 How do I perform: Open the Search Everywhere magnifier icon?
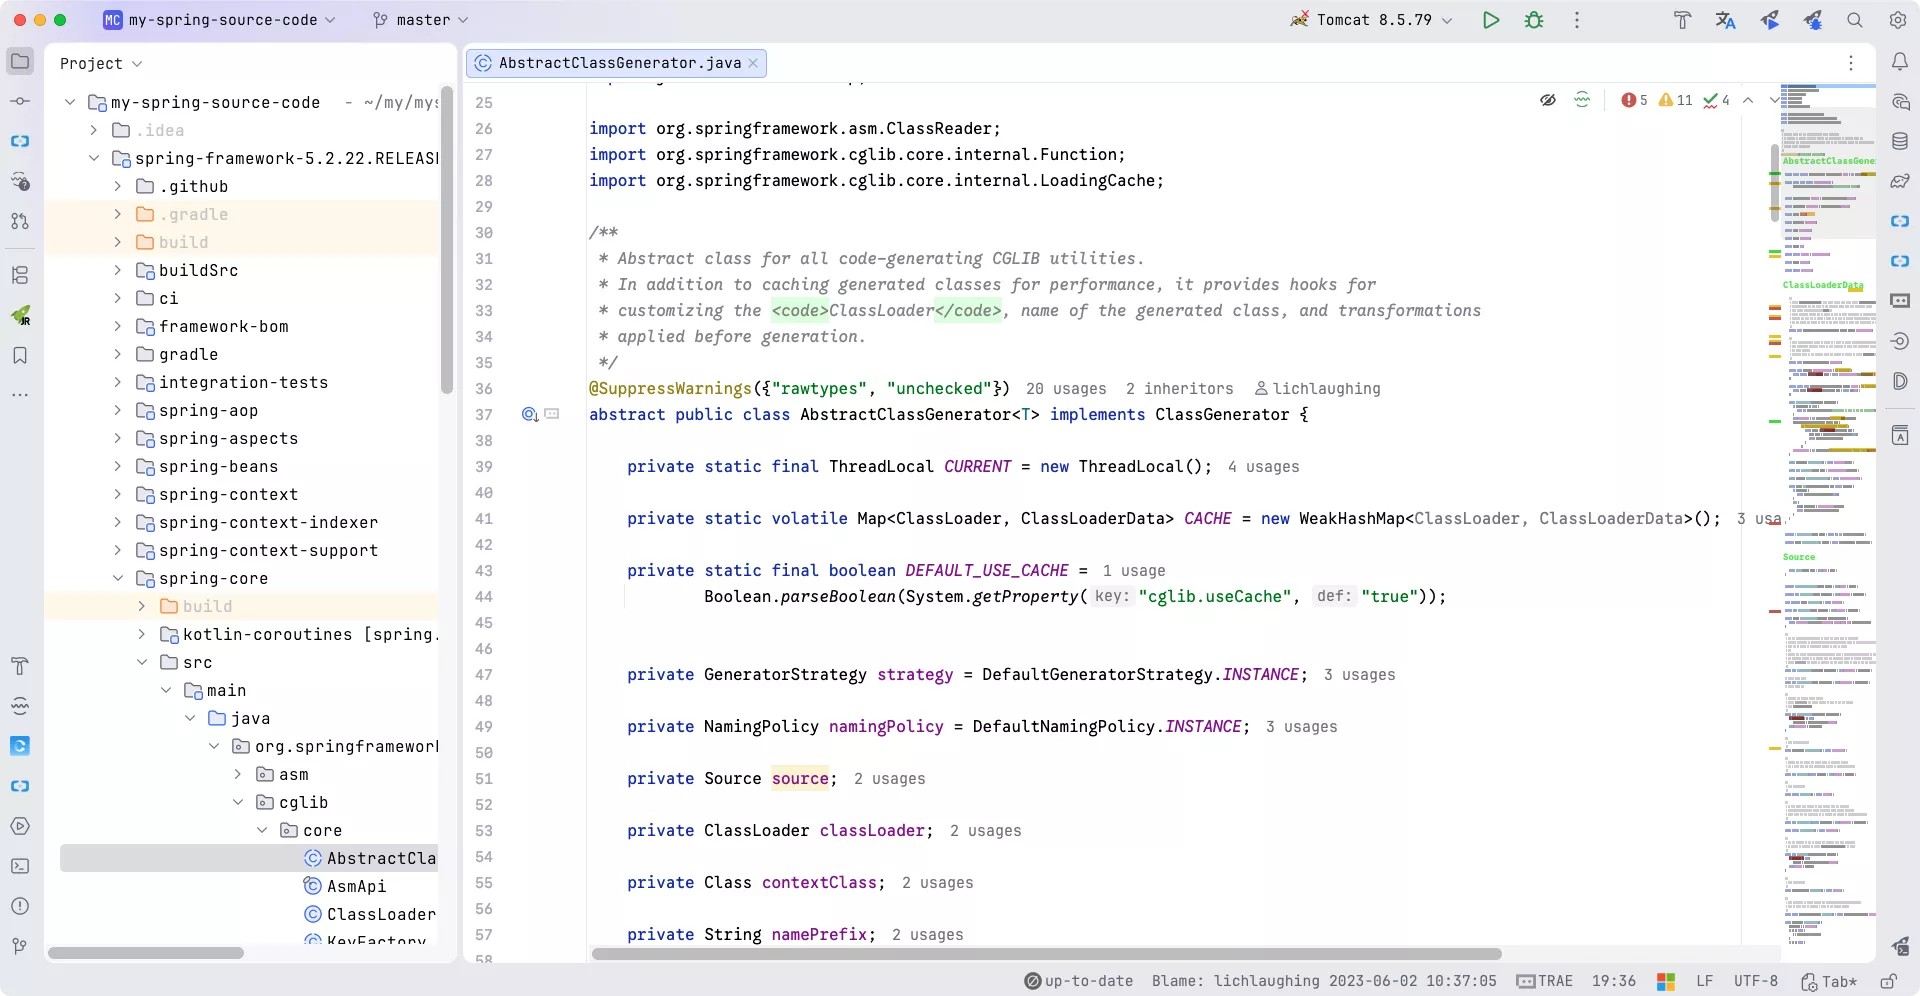tap(1855, 20)
